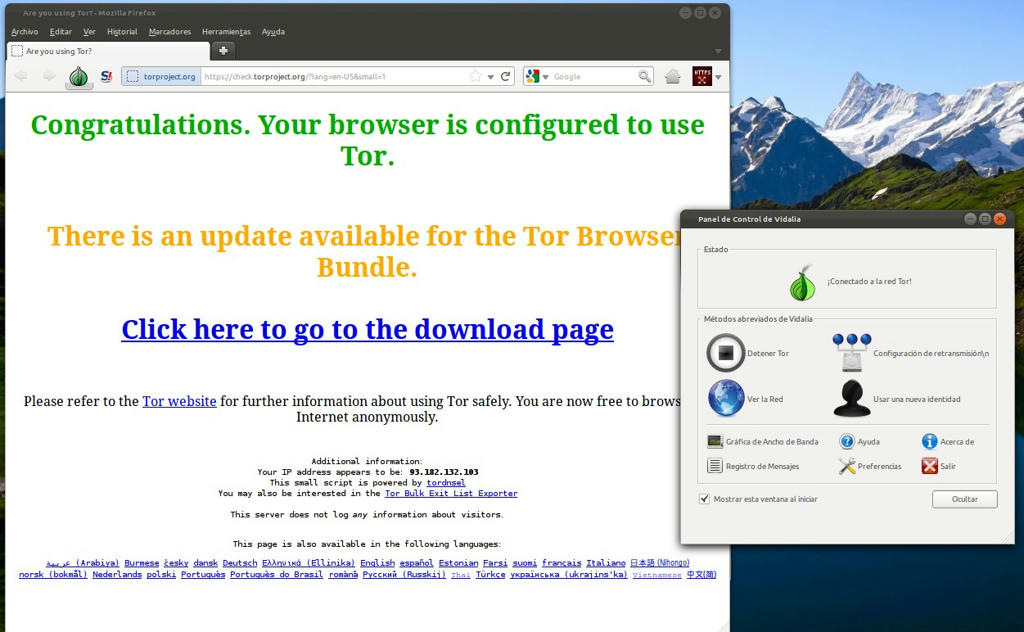Open Ver la Red globe icon
The image size is (1024, 632).
pyautogui.click(x=726, y=398)
